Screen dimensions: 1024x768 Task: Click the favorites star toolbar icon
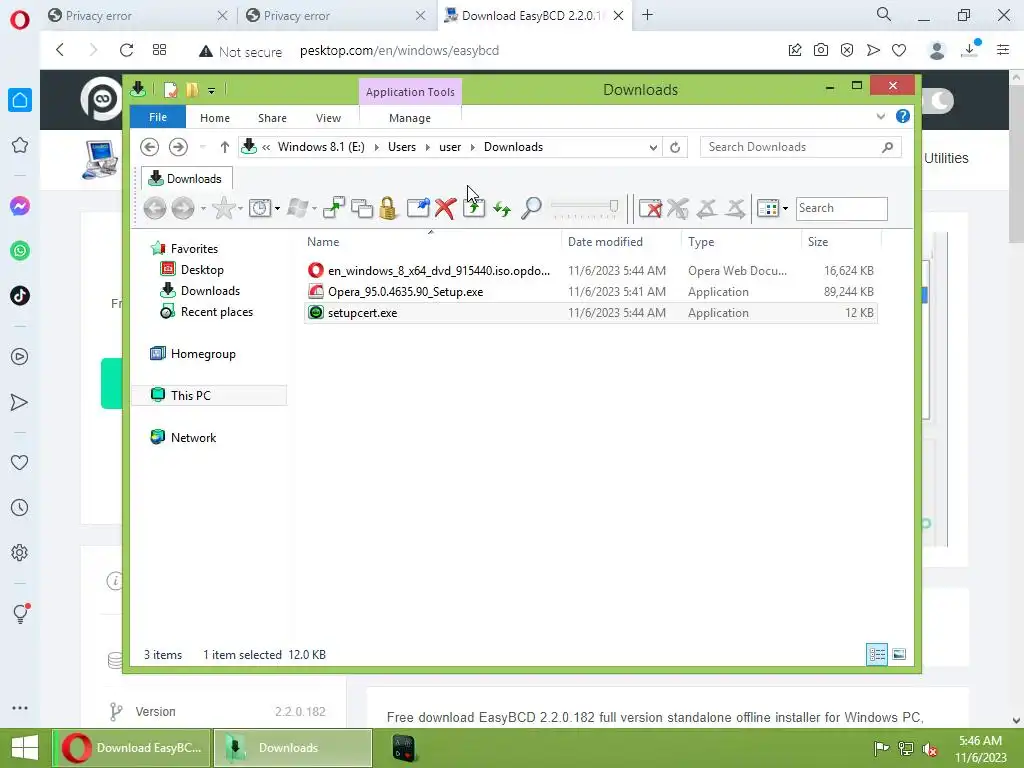224,208
